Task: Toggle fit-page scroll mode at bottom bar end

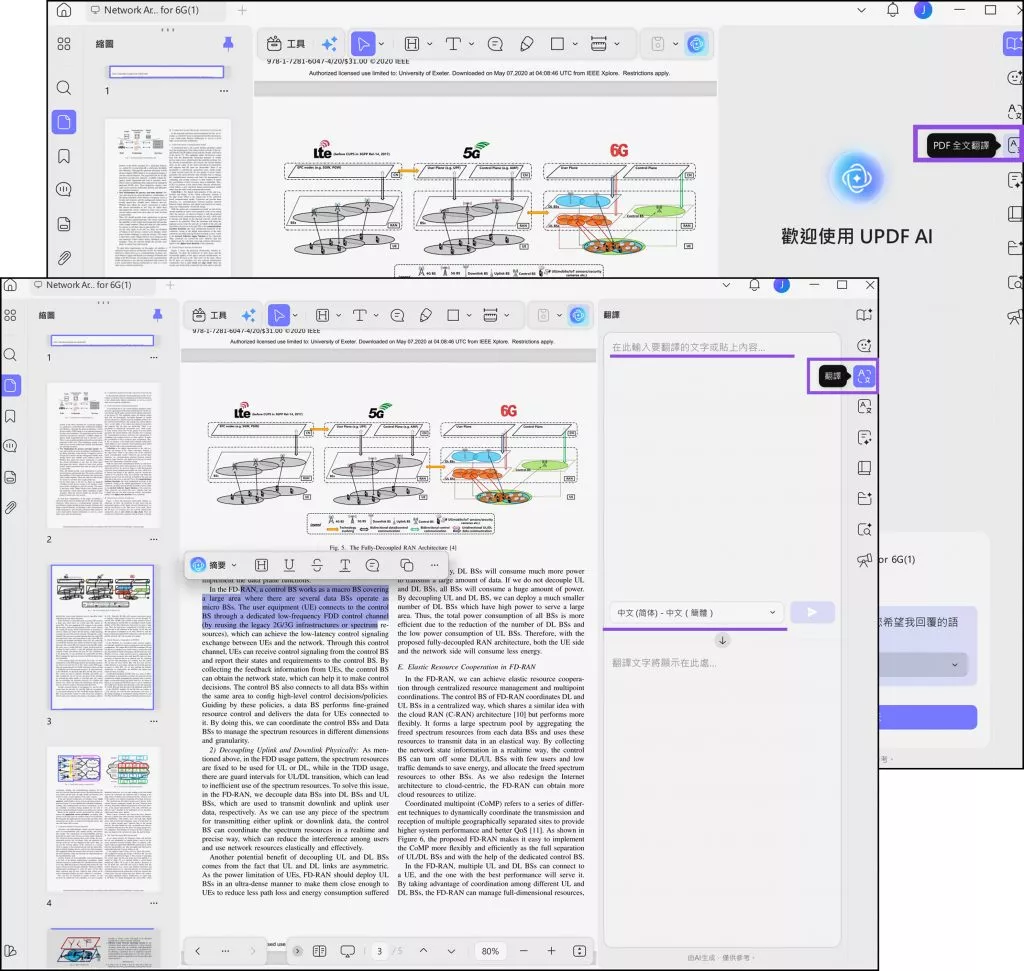Action: (579, 951)
